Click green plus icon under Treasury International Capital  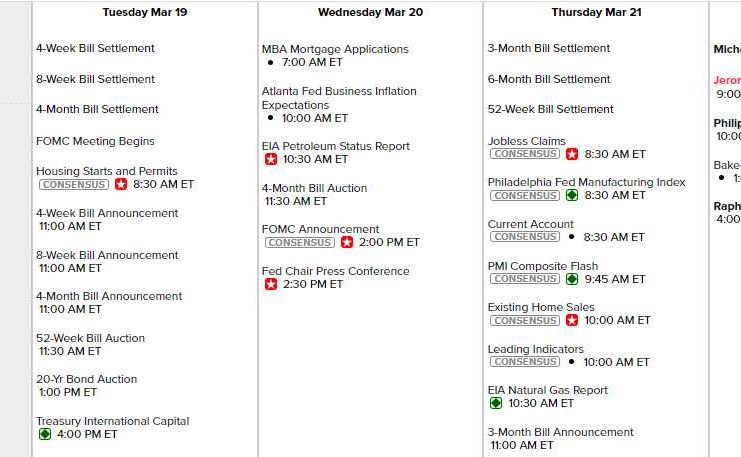pos(44,434)
